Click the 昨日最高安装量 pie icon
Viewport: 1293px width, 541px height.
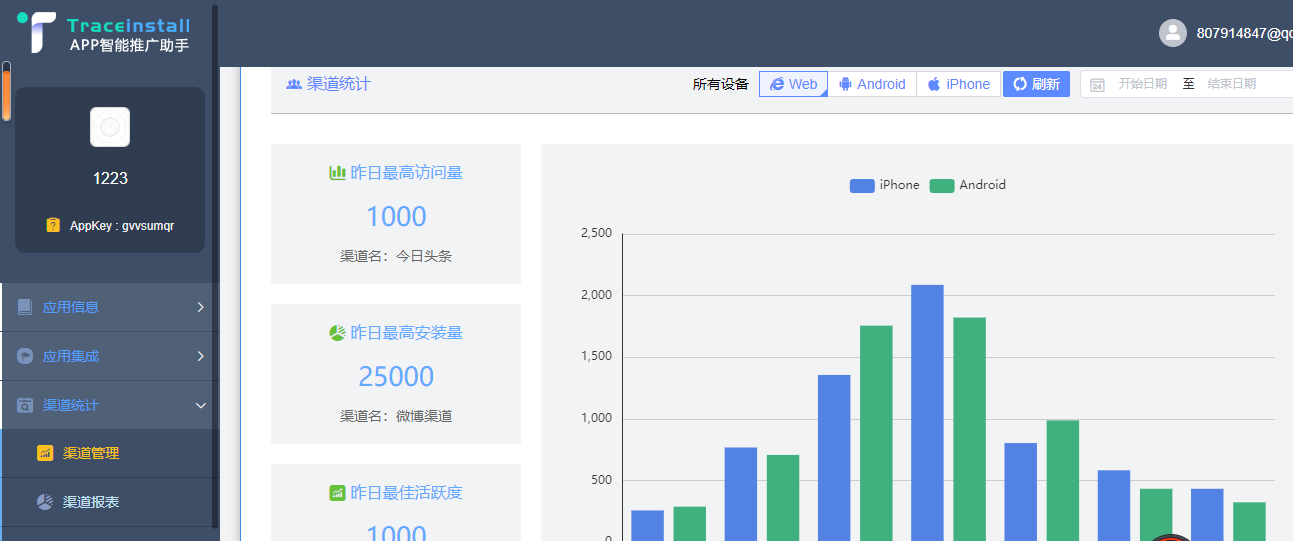point(337,332)
